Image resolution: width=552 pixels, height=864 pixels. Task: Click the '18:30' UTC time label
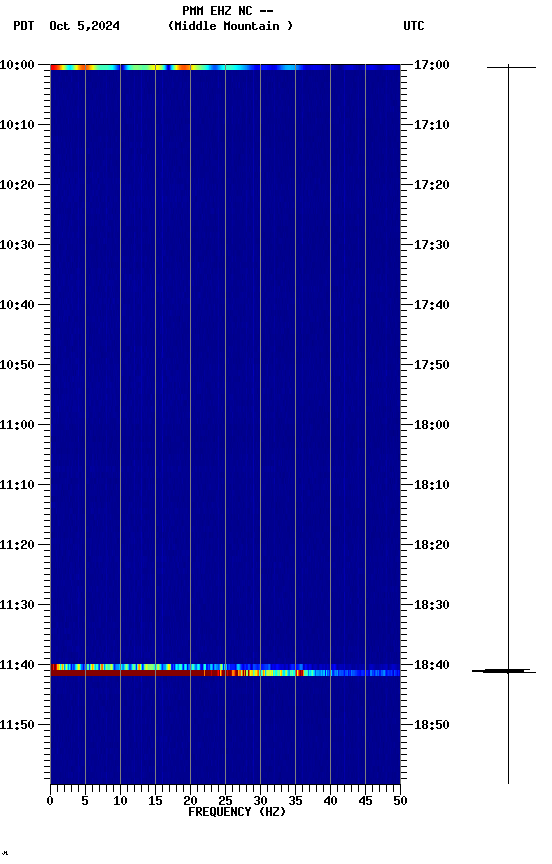pyautogui.click(x=432, y=606)
